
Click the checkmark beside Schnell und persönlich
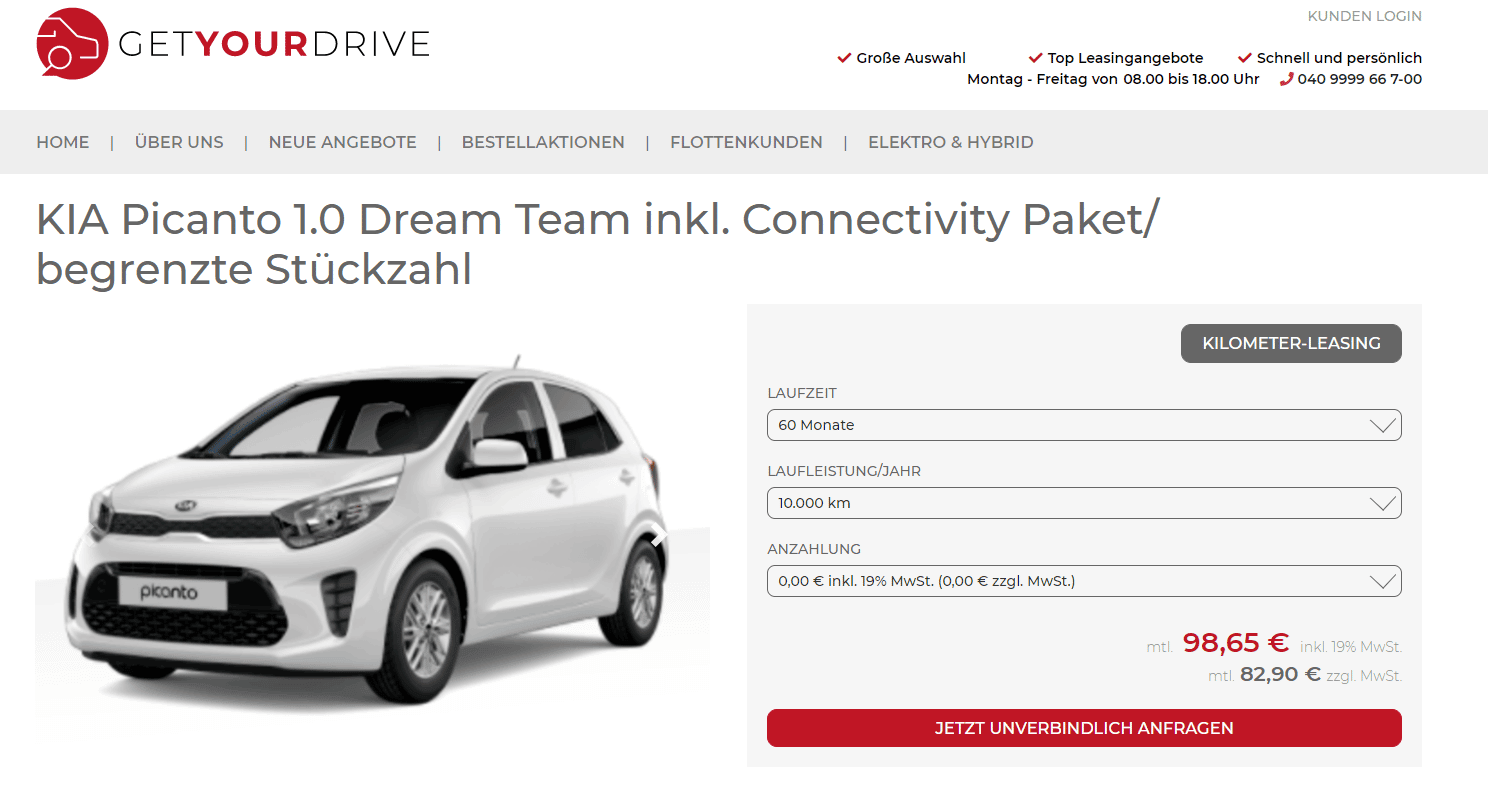(x=1245, y=58)
